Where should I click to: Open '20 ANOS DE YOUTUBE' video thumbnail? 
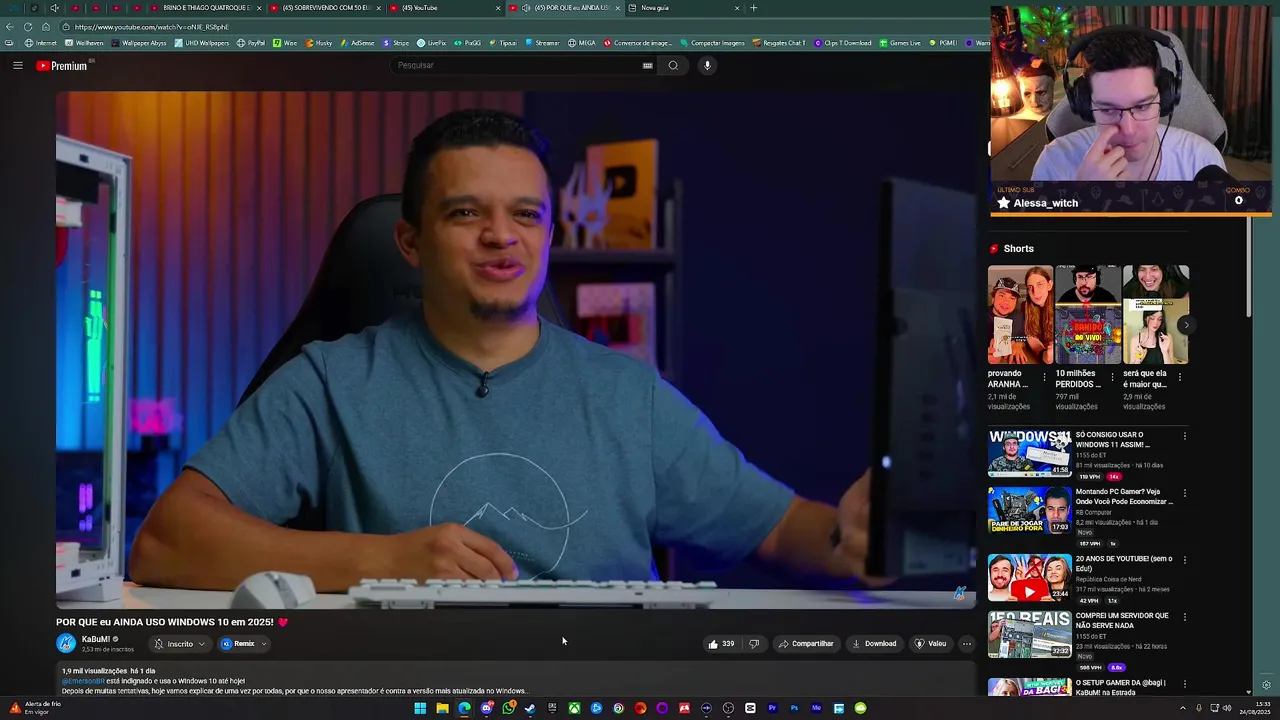pos(1030,577)
